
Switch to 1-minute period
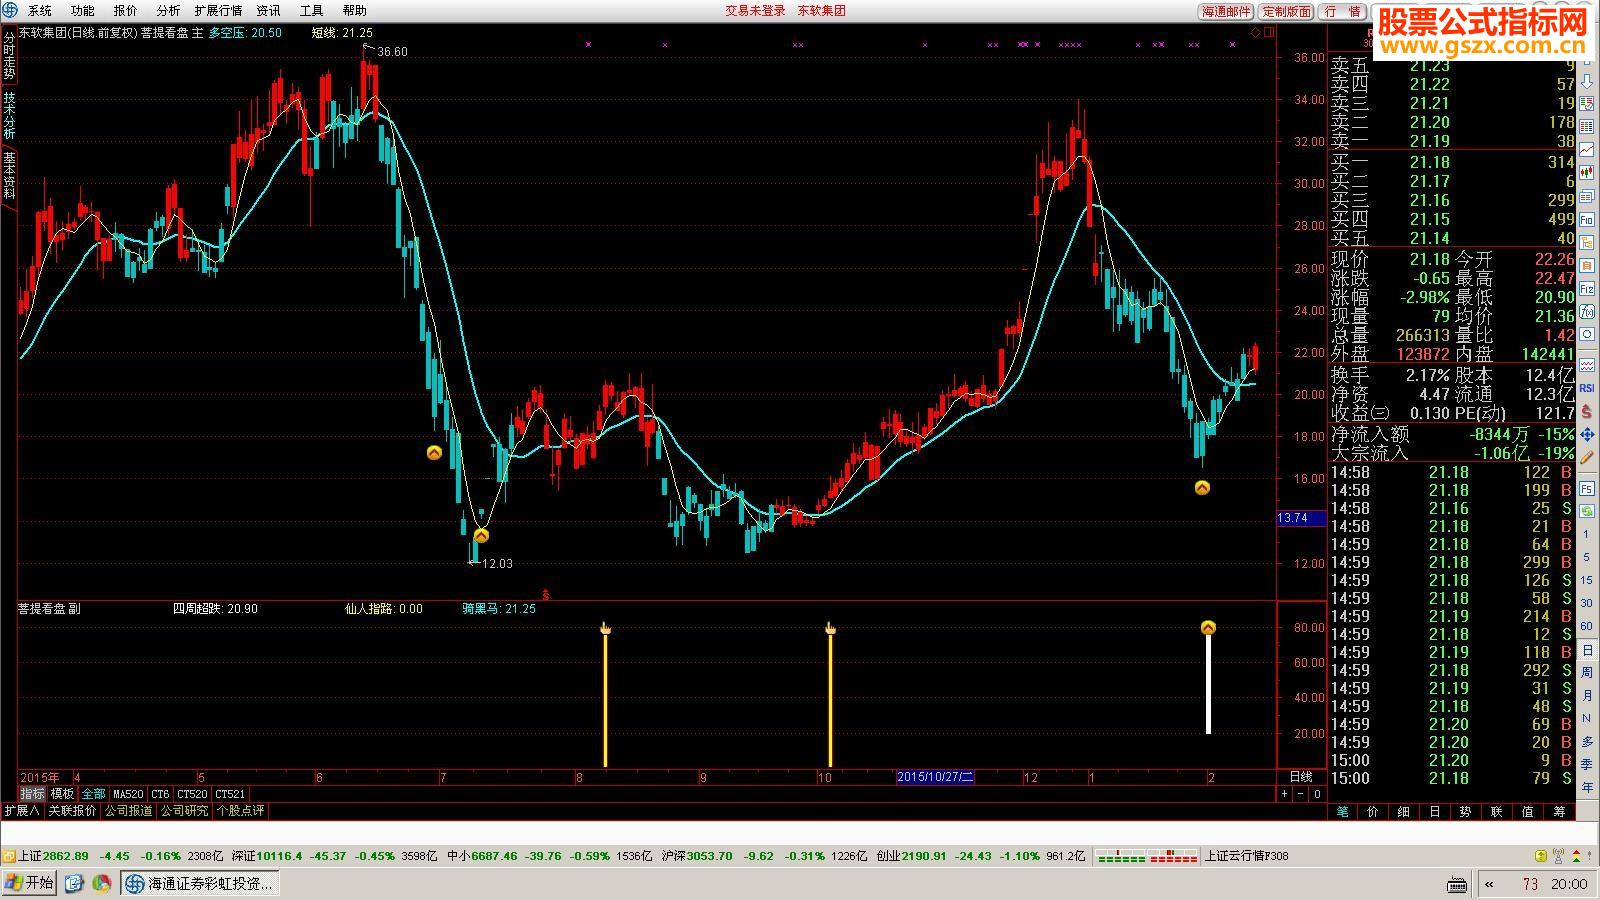1587,535
